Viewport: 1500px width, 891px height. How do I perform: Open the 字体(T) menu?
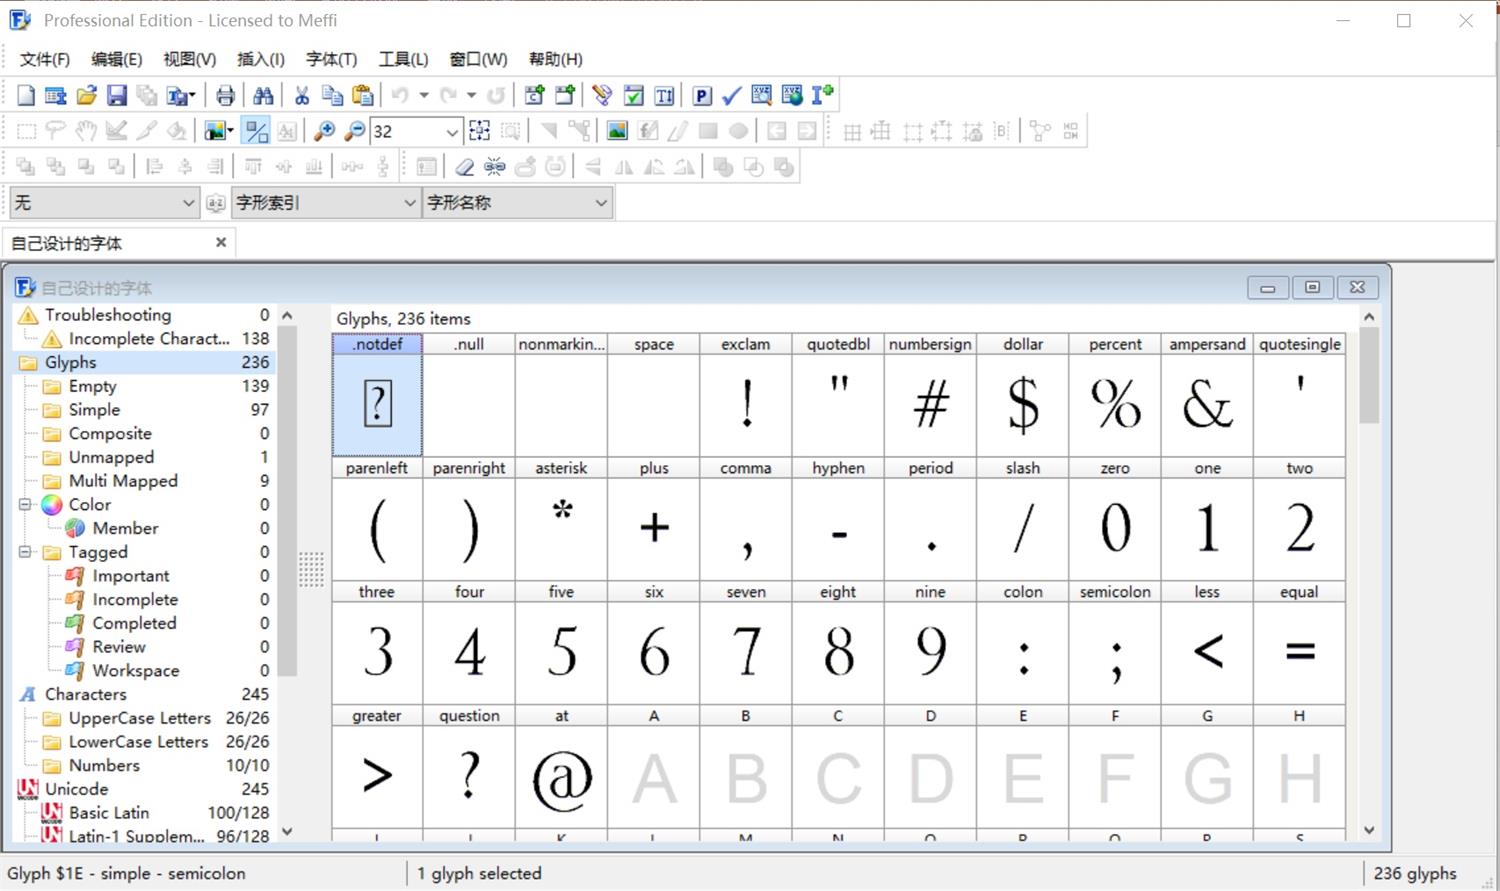[x=331, y=59]
